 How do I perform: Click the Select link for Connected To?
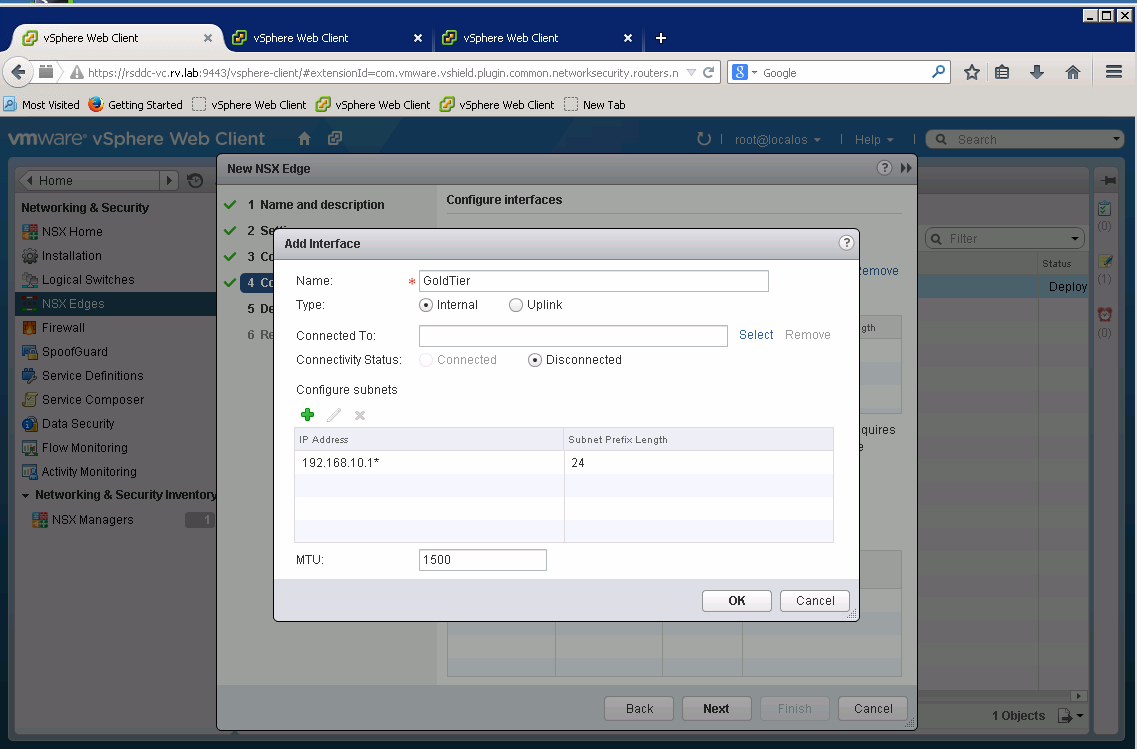pyautogui.click(x=756, y=335)
